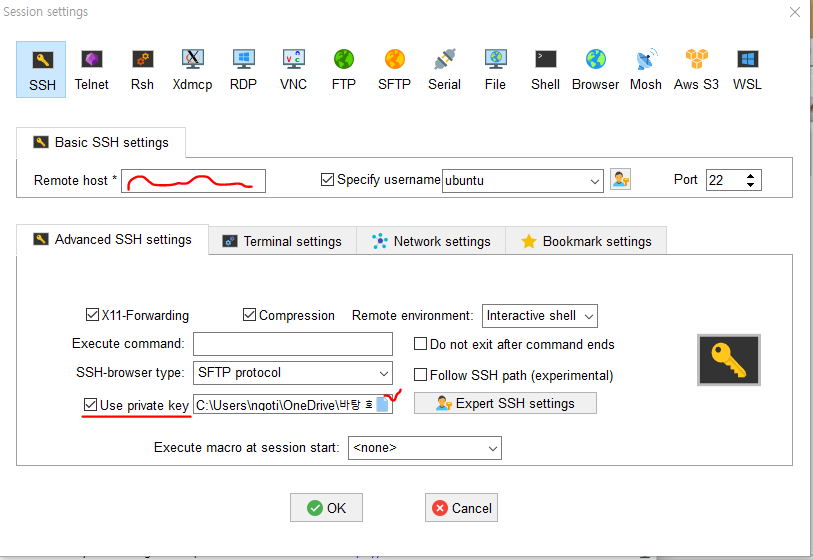Screen dimensions: 813x560
Task: Expand the Execute macro at session start dropdown
Action: tap(493, 449)
